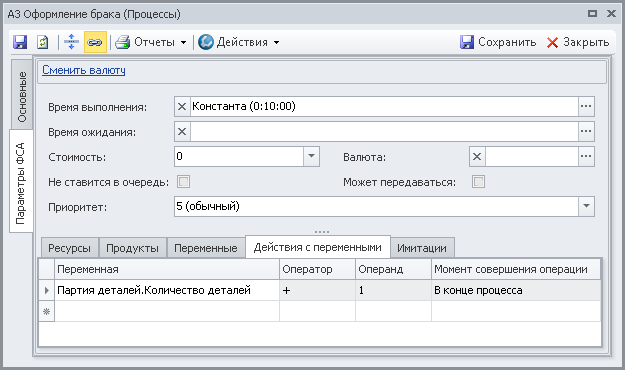
Task: Expand the Стоимость dropdown arrow
Action: click(311, 156)
